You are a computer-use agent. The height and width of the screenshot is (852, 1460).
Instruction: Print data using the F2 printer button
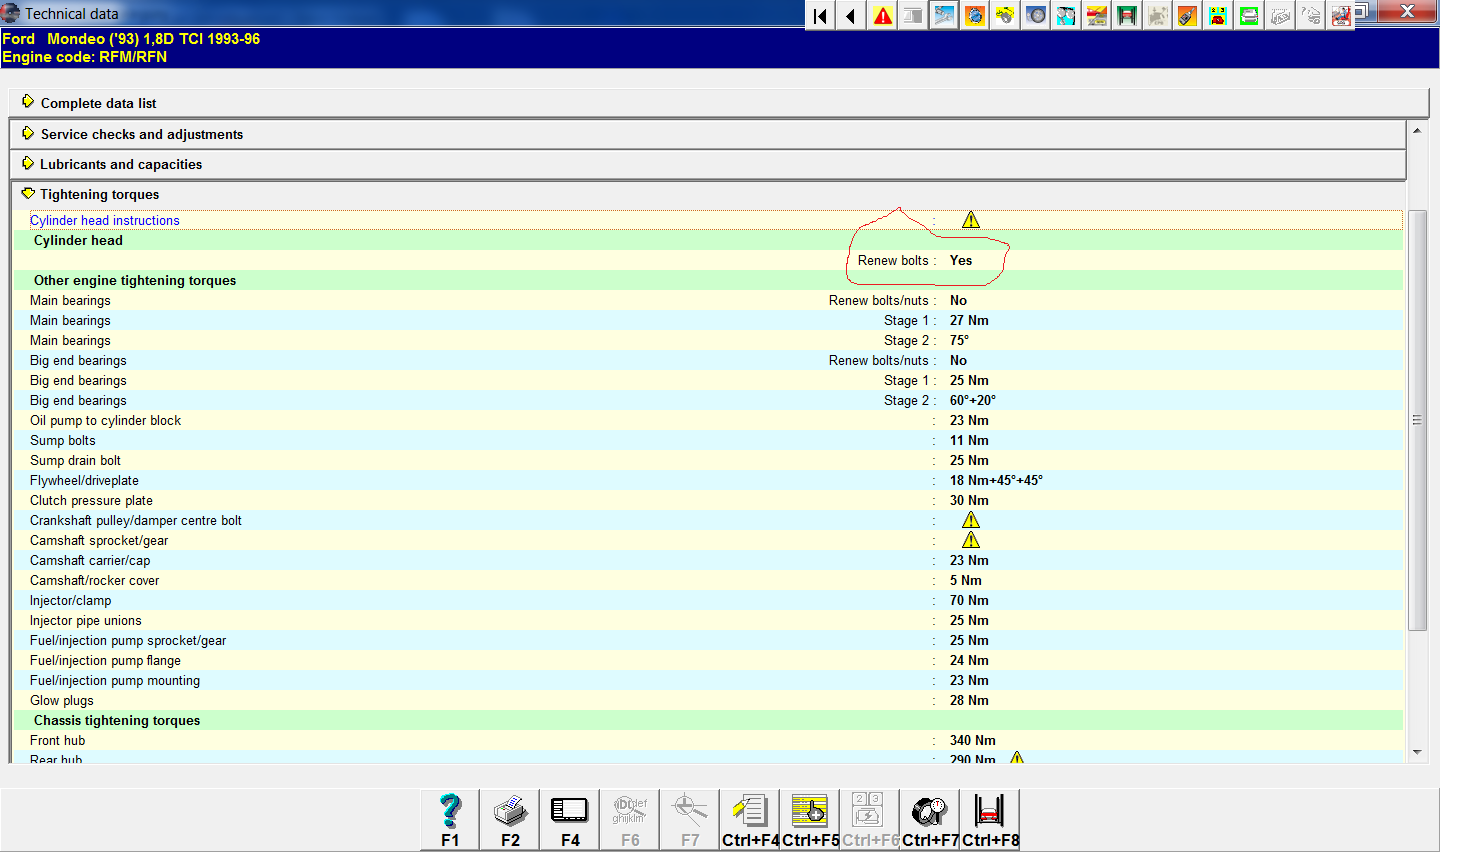coord(510,819)
